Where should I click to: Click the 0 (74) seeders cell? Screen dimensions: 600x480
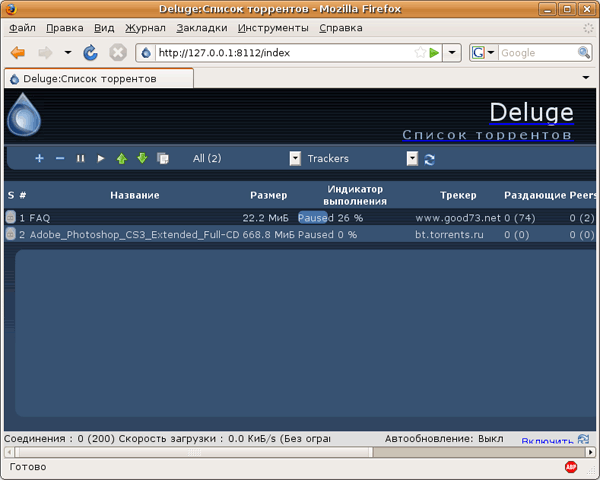[x=520, y=218]
